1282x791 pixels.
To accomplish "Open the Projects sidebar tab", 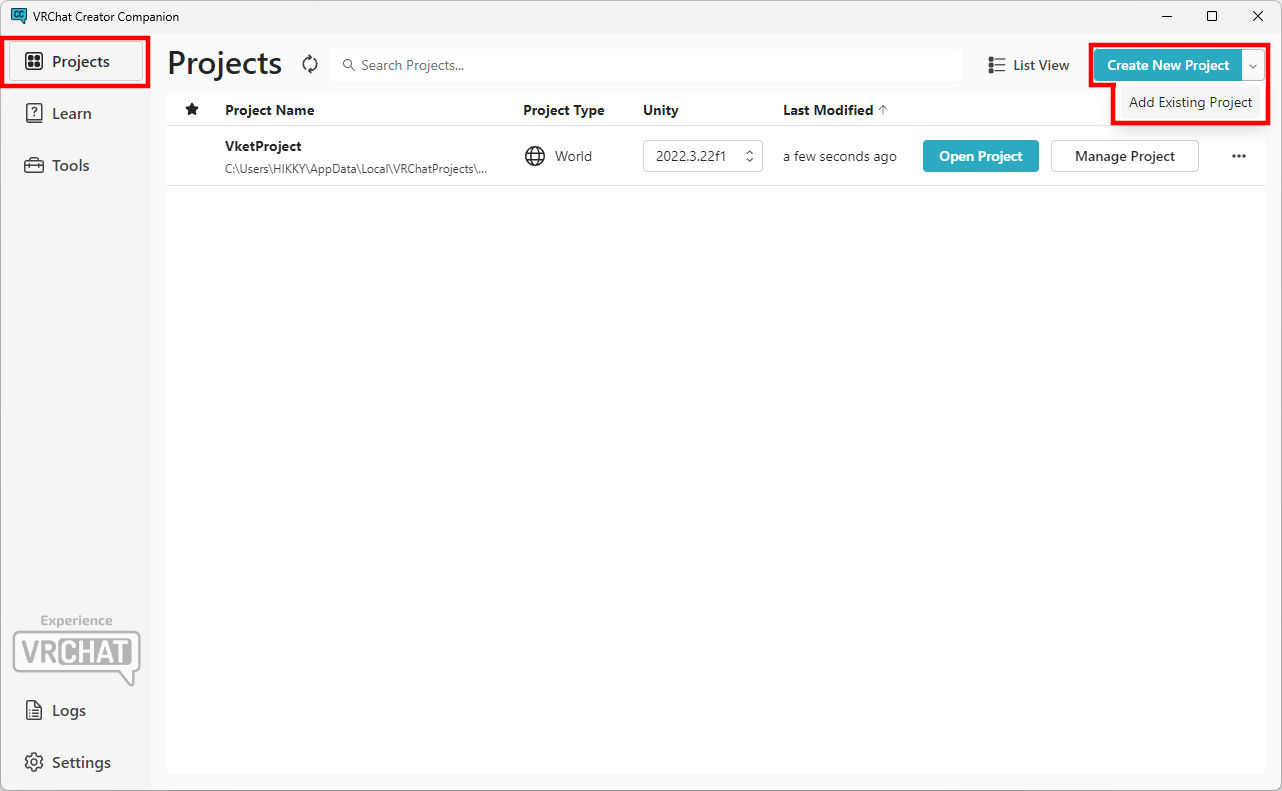I will tap(77, 62).
